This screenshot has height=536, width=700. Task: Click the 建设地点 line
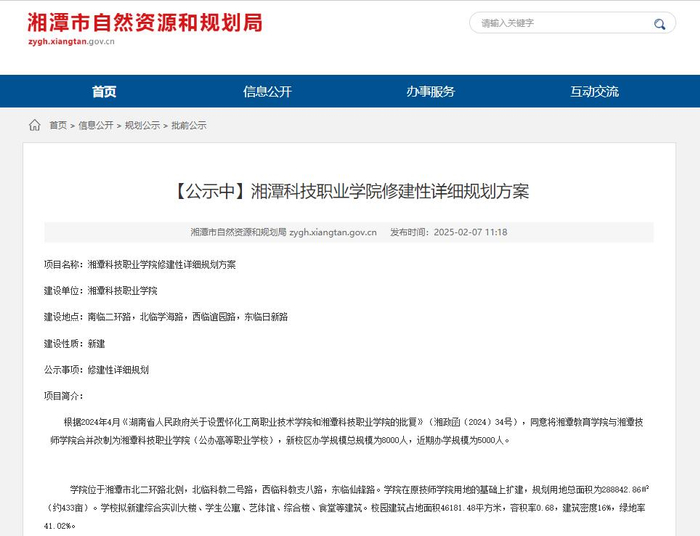[x=166, y=317]
